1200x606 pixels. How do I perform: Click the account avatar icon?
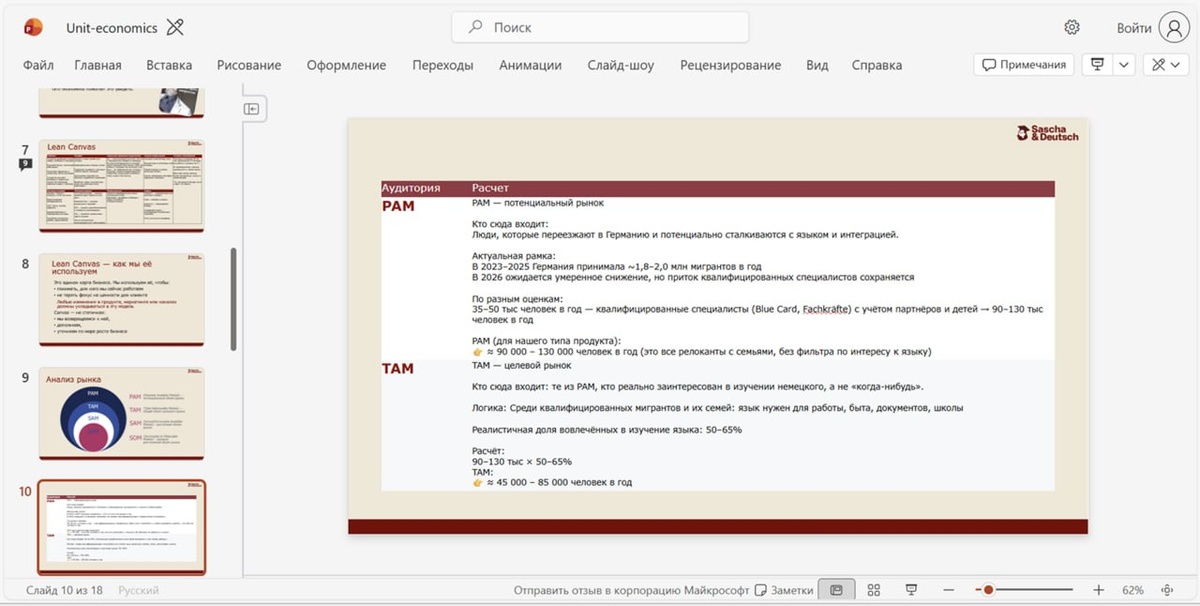coord(1174,27)
